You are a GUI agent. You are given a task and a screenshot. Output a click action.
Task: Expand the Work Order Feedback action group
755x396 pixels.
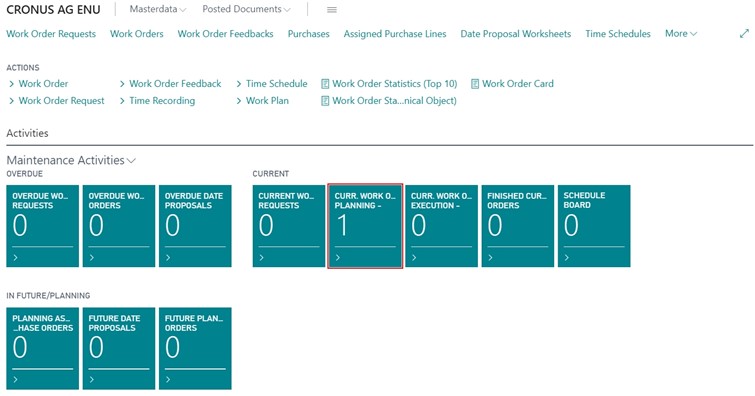[170, 84]
